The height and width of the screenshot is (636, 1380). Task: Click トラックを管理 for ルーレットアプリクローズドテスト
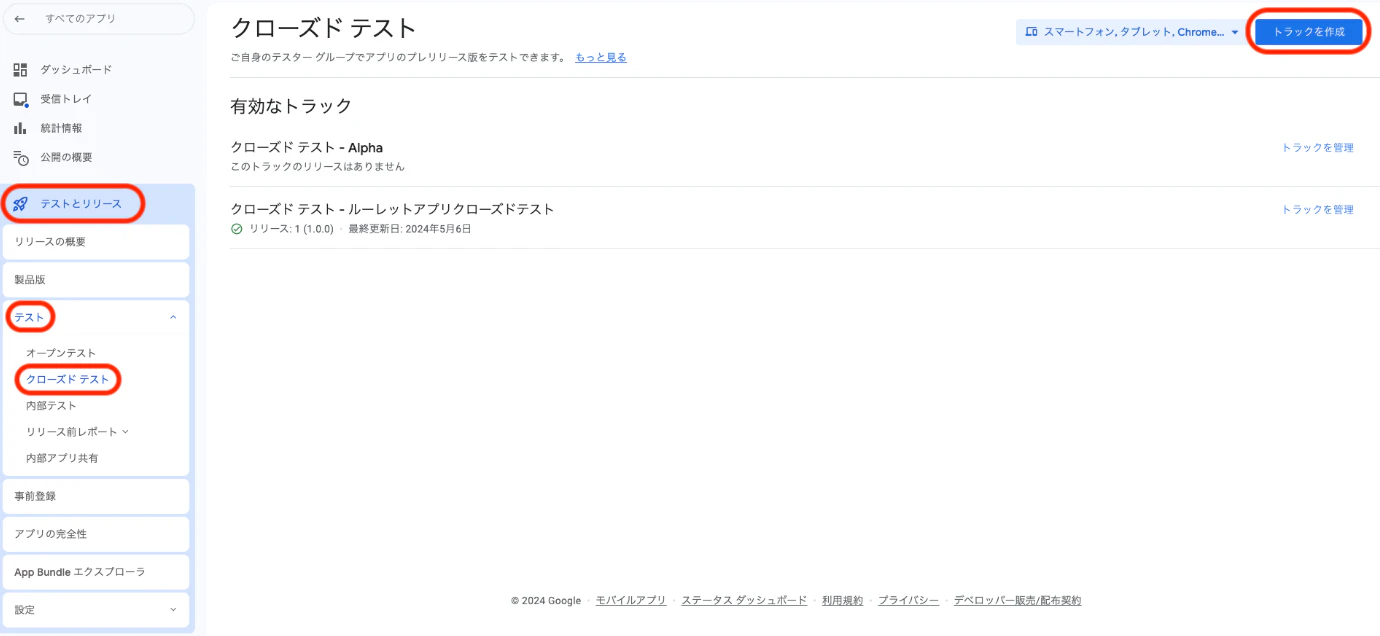point(1317,210)
